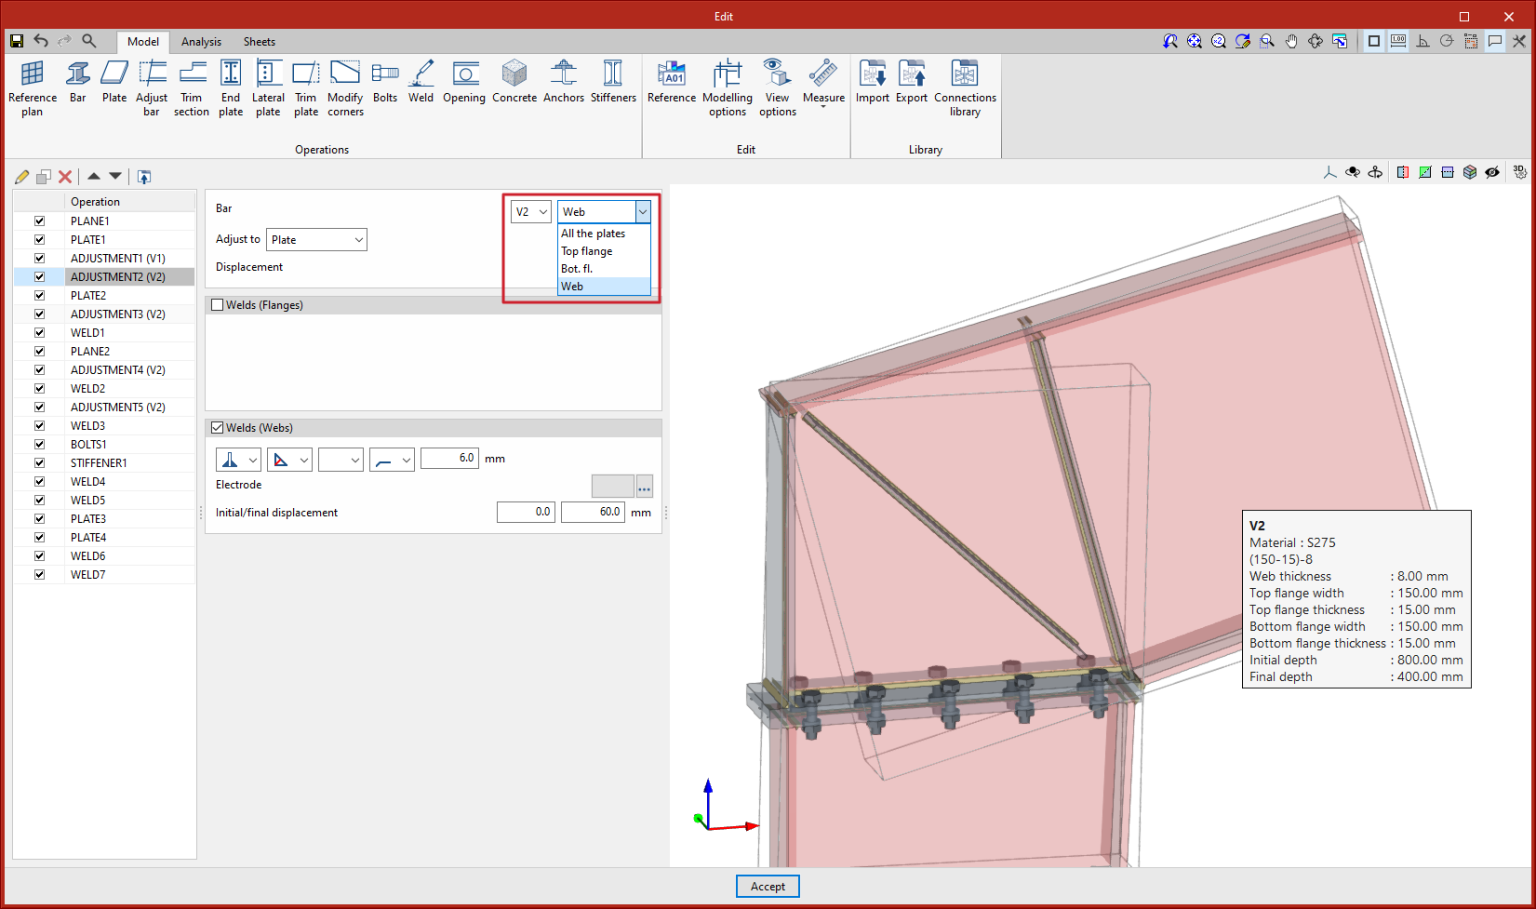Enable the Welds (Flanges) checkbox

click(217, 304)
